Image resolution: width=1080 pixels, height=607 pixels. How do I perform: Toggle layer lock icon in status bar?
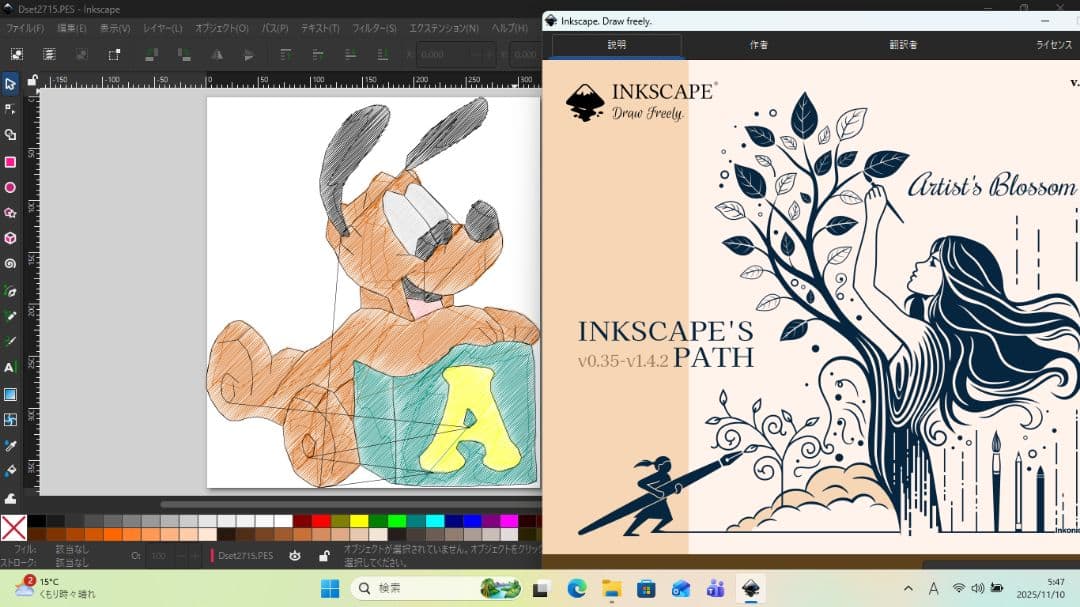click(x=324, y=555)
